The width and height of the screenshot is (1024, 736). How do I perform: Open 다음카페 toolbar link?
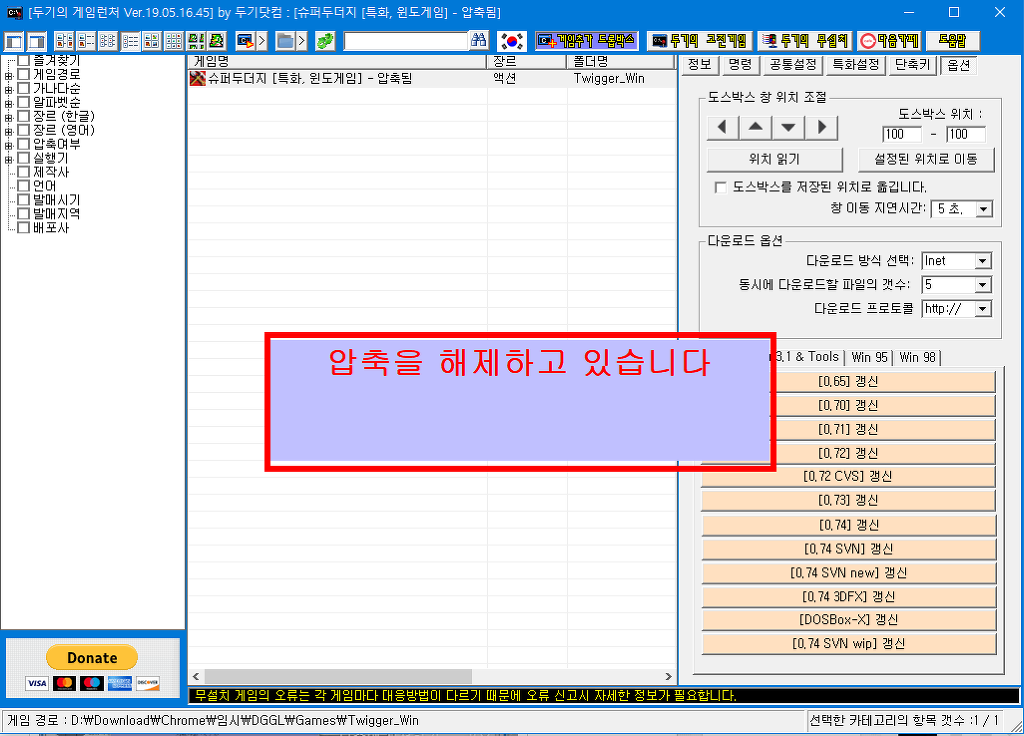[889, 41]
